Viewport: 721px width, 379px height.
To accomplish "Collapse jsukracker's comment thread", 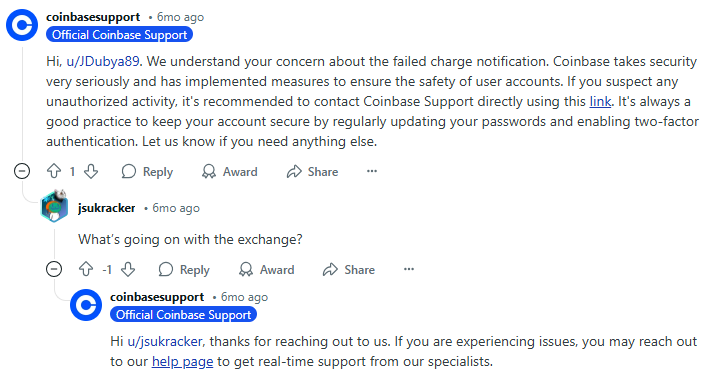I will [54, 269].
